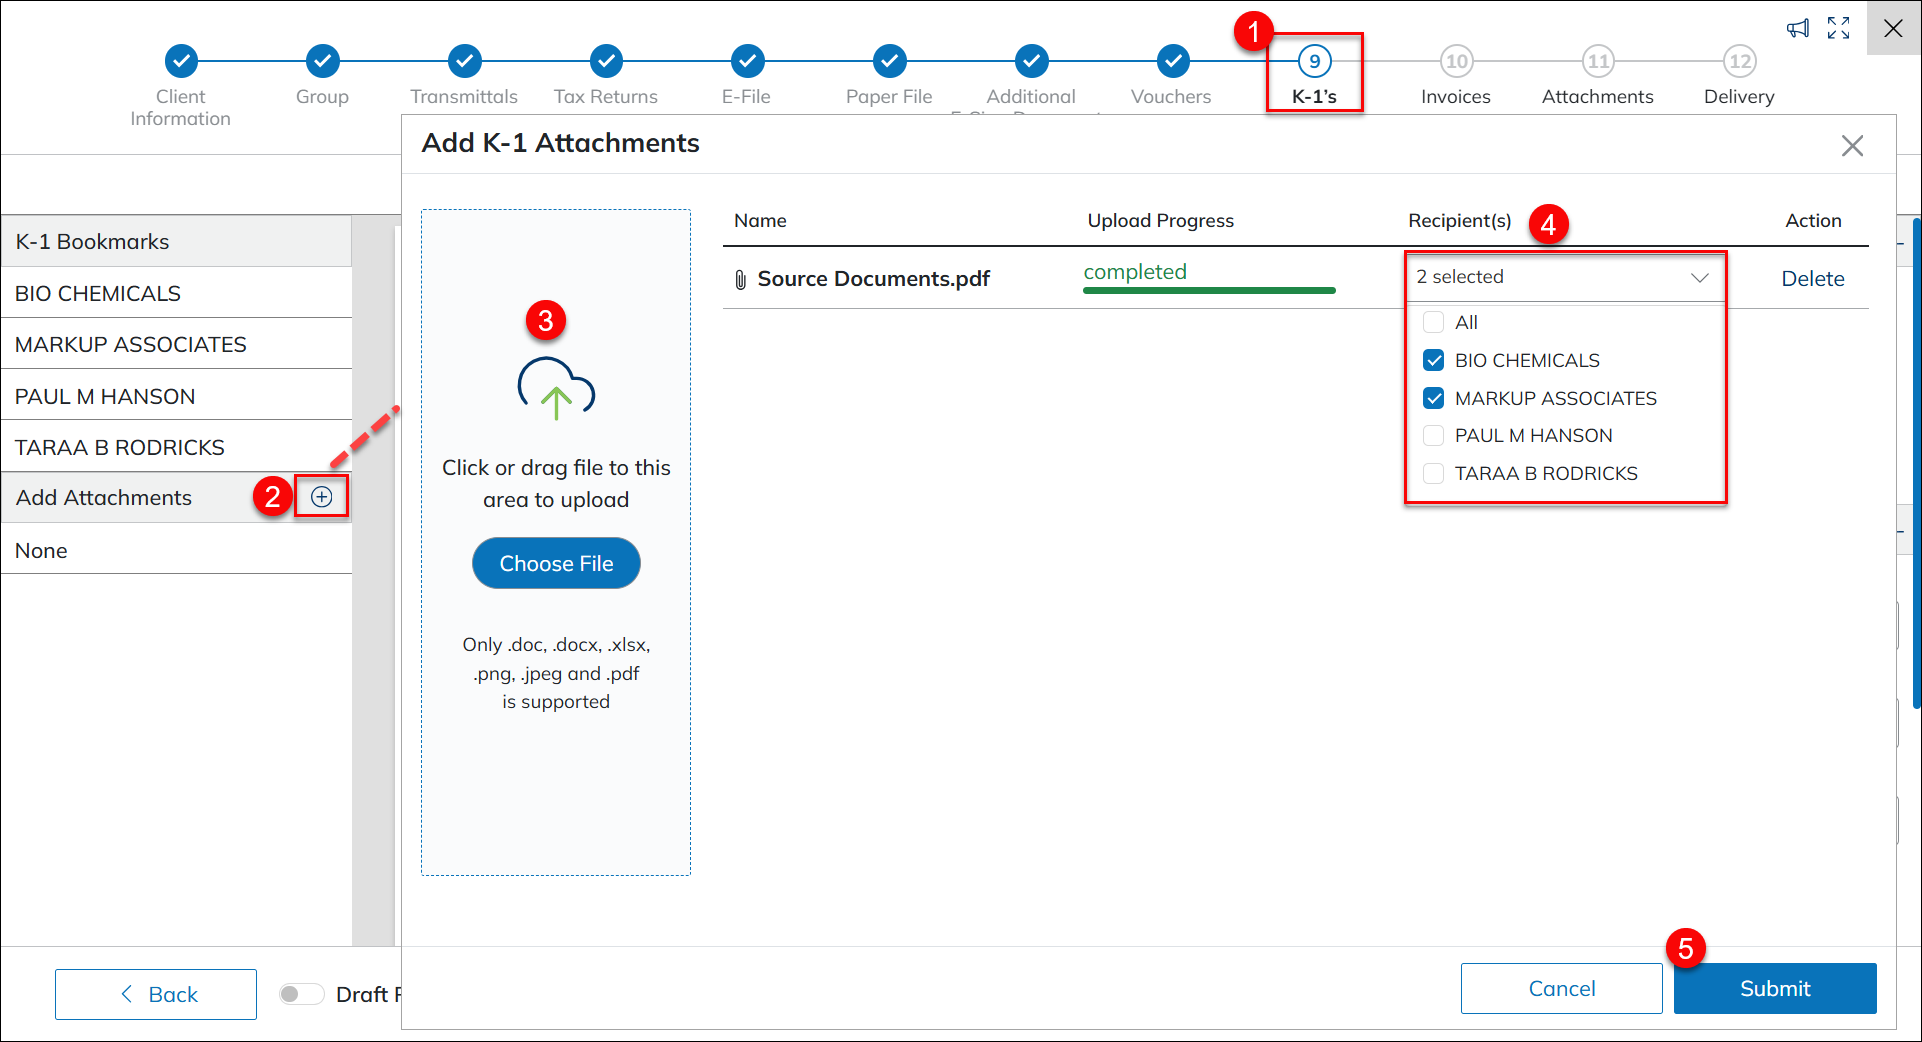Click the announcements megaphone icon
This screenshot has height=1042, width=1922.
1798,28
